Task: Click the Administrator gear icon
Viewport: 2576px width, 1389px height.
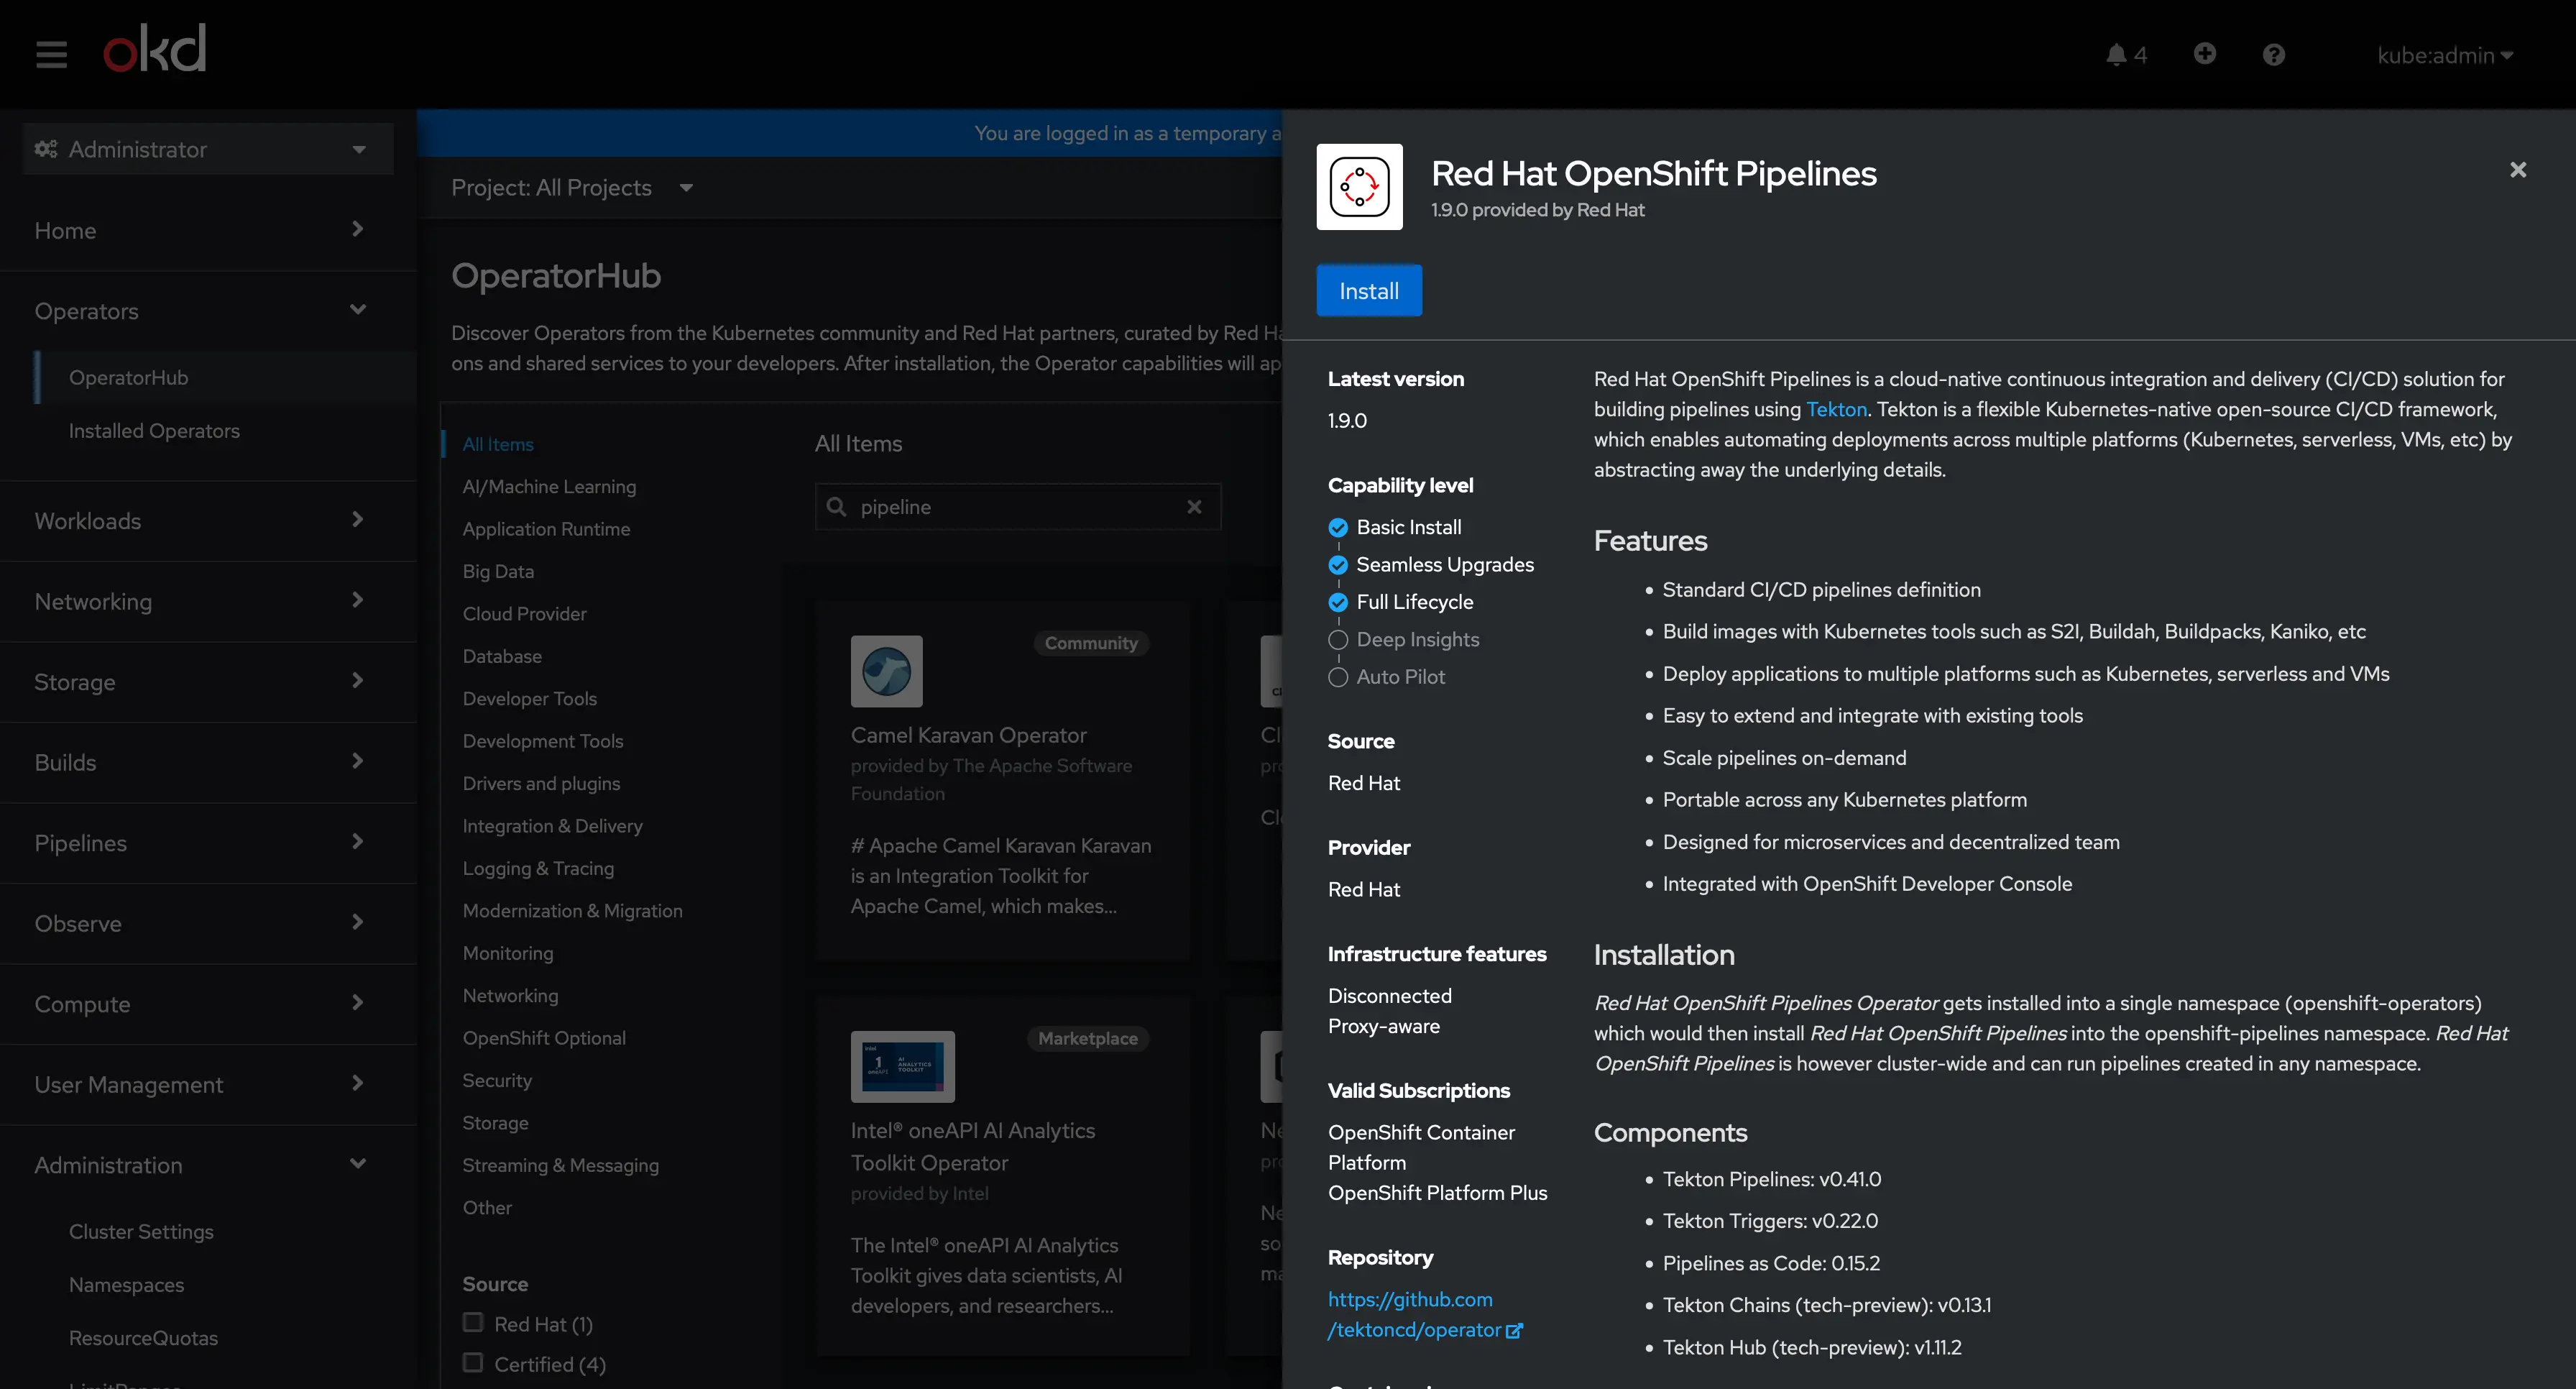Action: (x=45, y=149)
